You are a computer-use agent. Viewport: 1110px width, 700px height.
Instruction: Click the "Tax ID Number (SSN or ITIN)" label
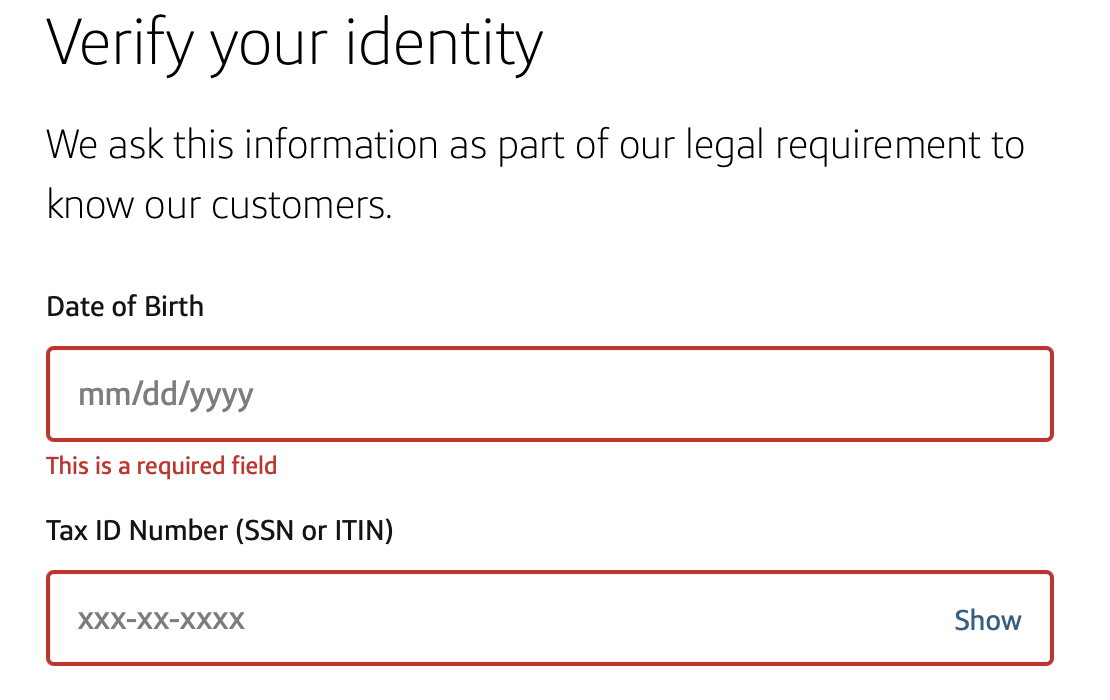[x=220, y=531]
